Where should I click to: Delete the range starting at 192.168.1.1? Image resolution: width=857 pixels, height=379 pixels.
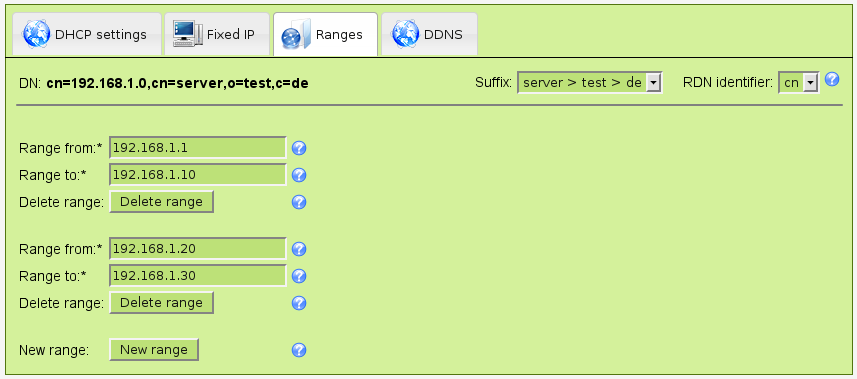point(161,202)
